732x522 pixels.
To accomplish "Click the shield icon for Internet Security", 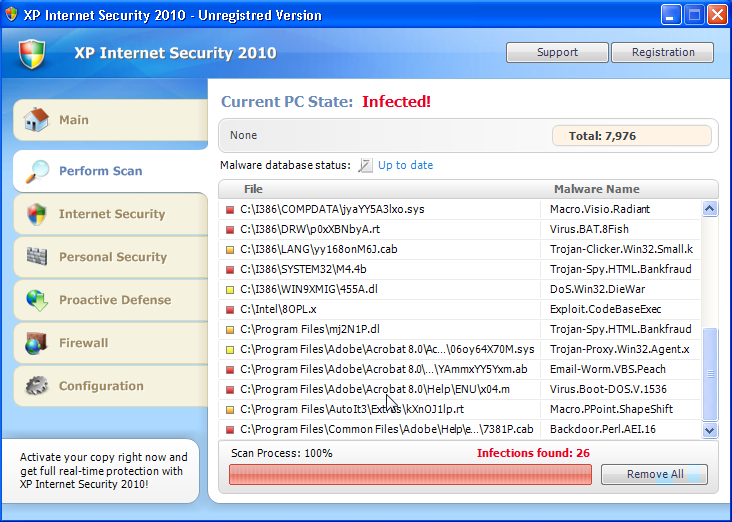I will pyautogui.click(x=37, y=214).
